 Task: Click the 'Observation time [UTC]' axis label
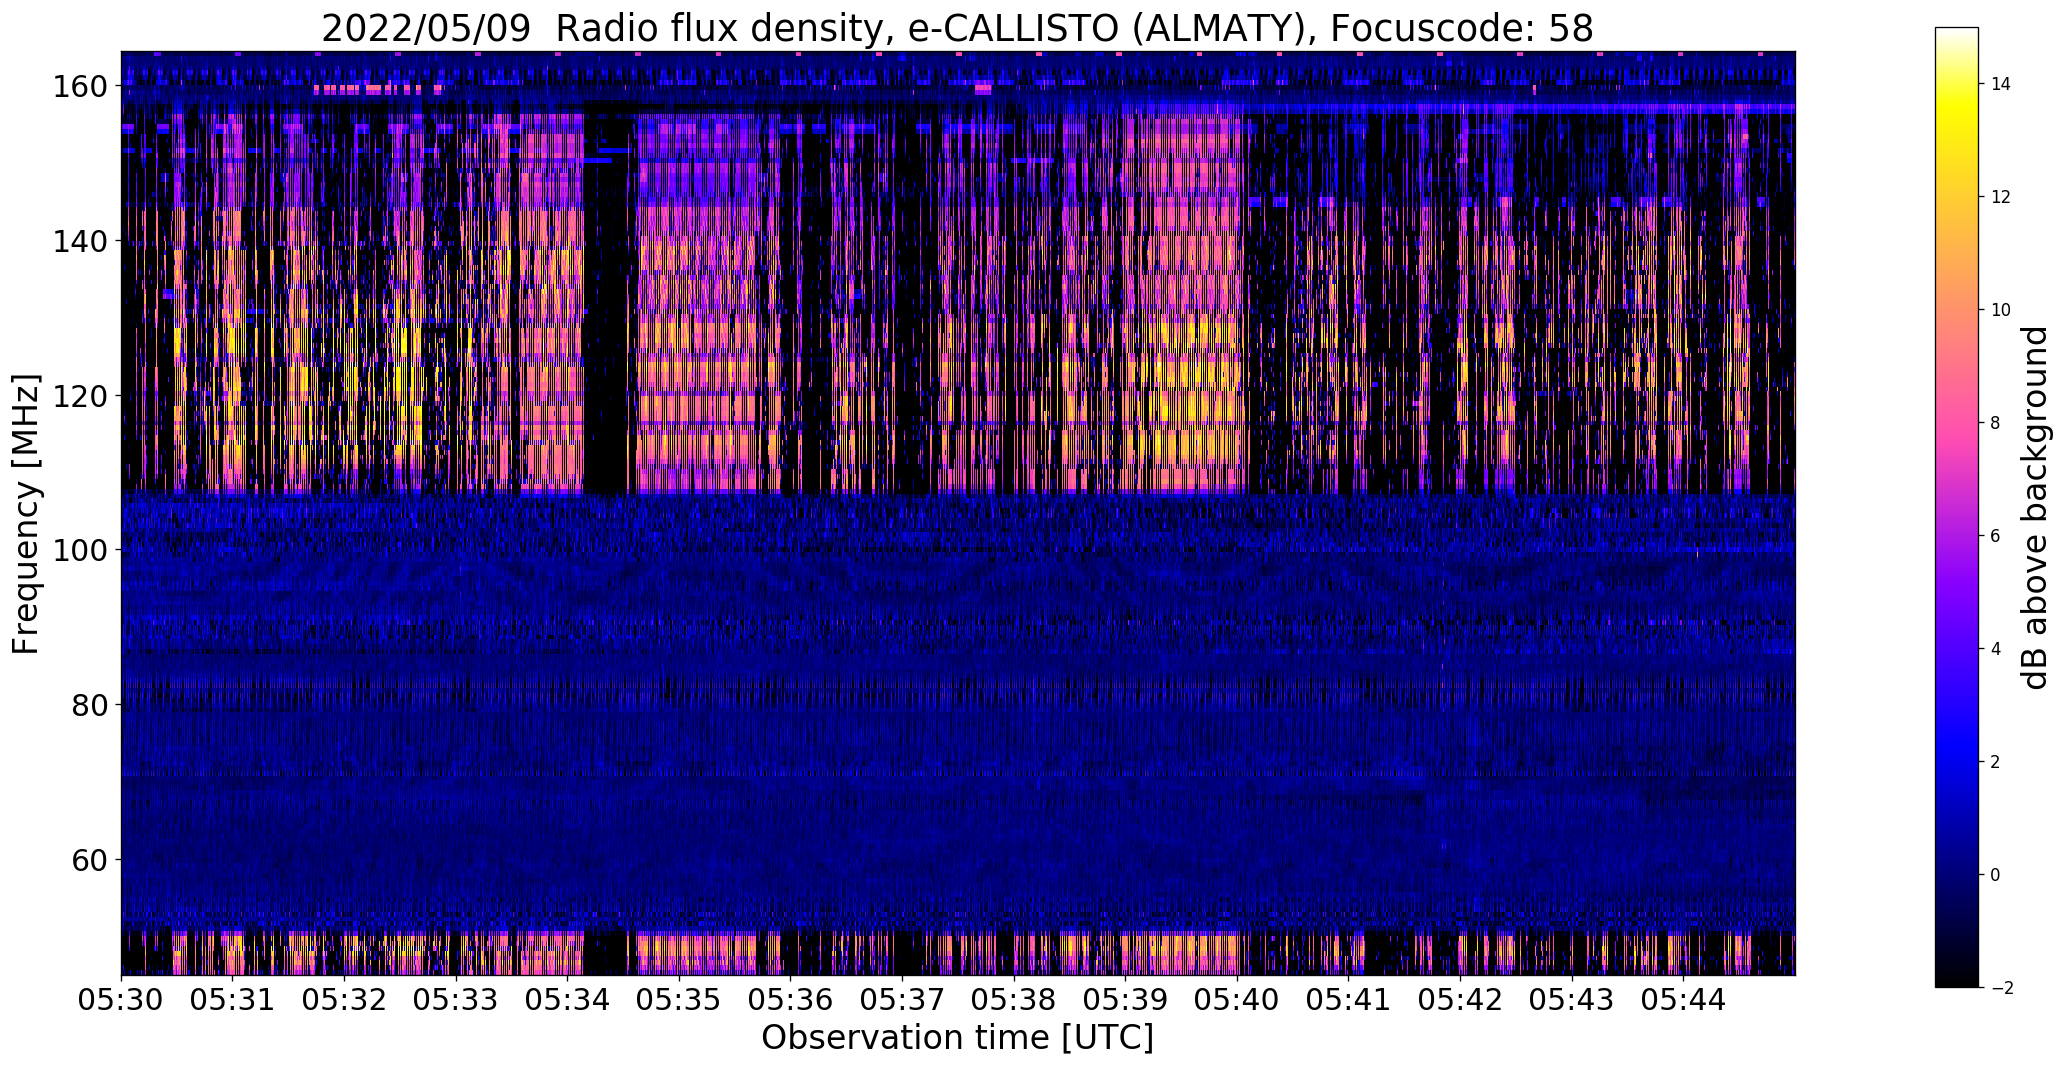(x=957, y=1038)
